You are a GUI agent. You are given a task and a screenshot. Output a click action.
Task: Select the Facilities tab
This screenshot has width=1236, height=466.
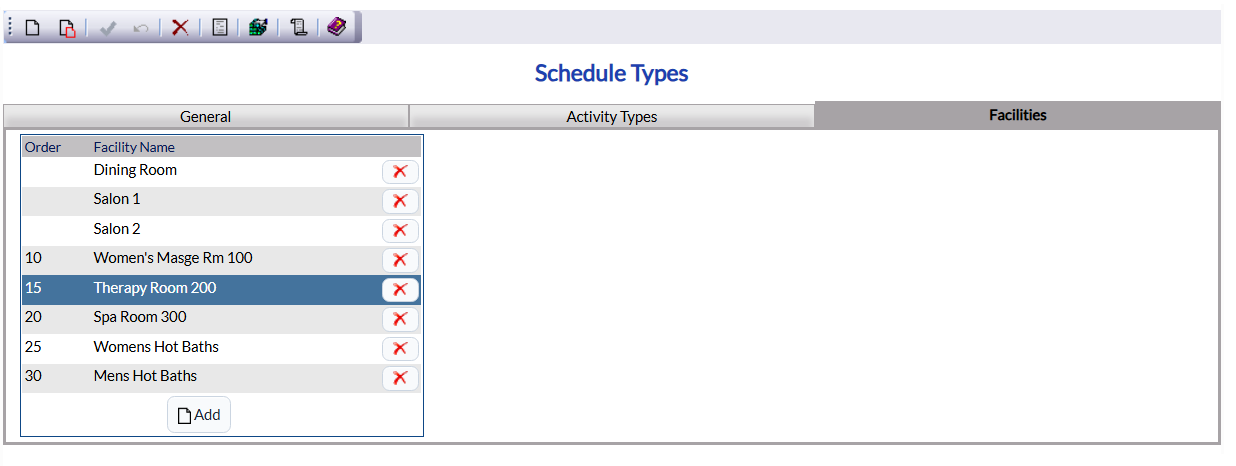[1018, 115]
